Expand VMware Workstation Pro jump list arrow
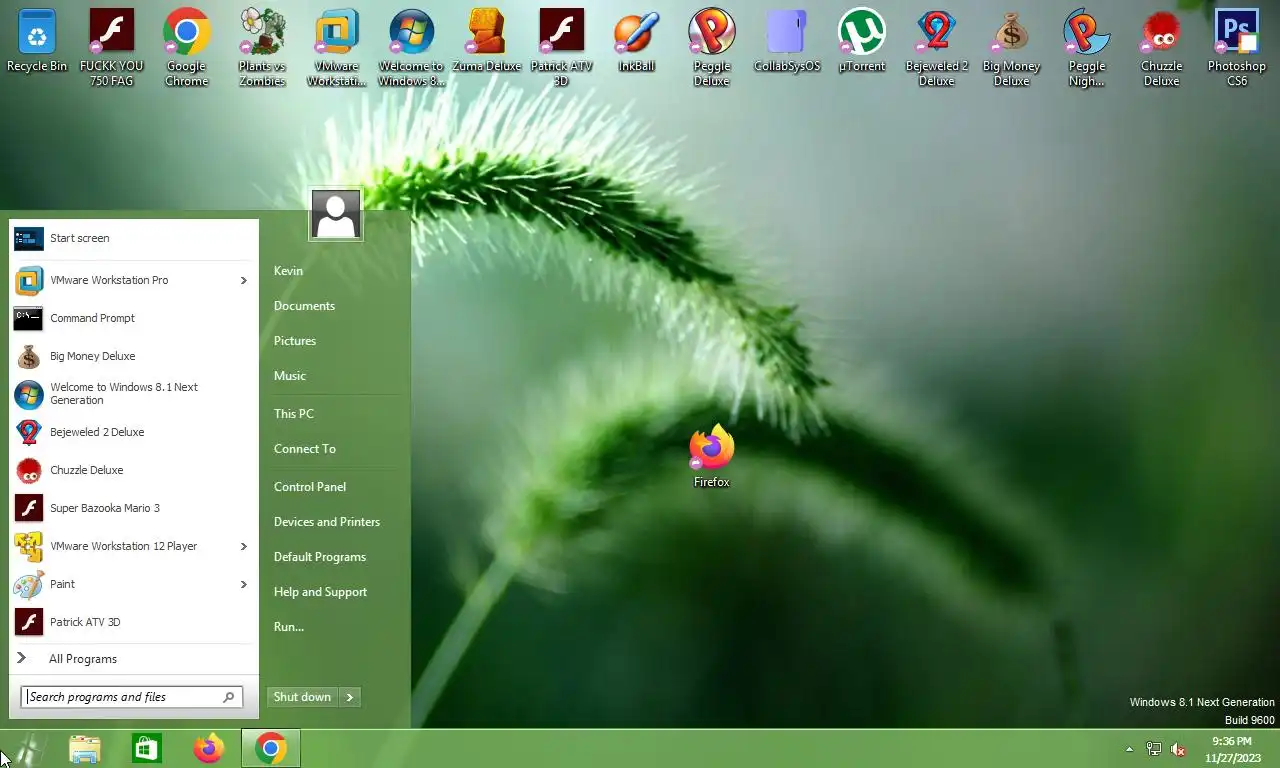 (243, 280)
